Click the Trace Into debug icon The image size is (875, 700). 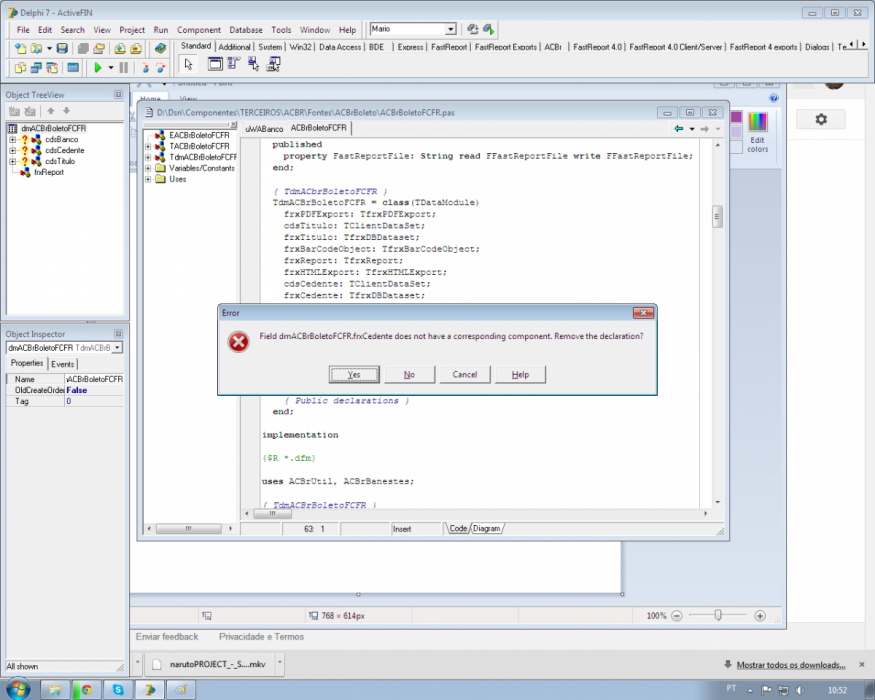[145, 68]
